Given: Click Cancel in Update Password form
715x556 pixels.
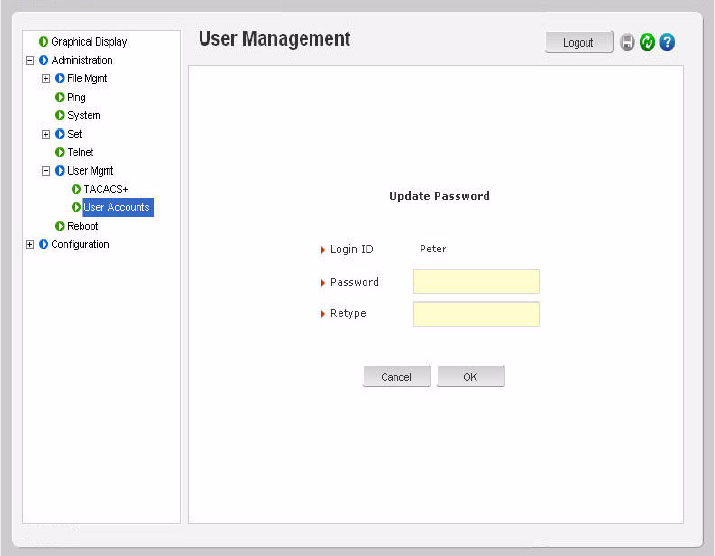Looking at the screenshot, I should (x=396, y=377).
